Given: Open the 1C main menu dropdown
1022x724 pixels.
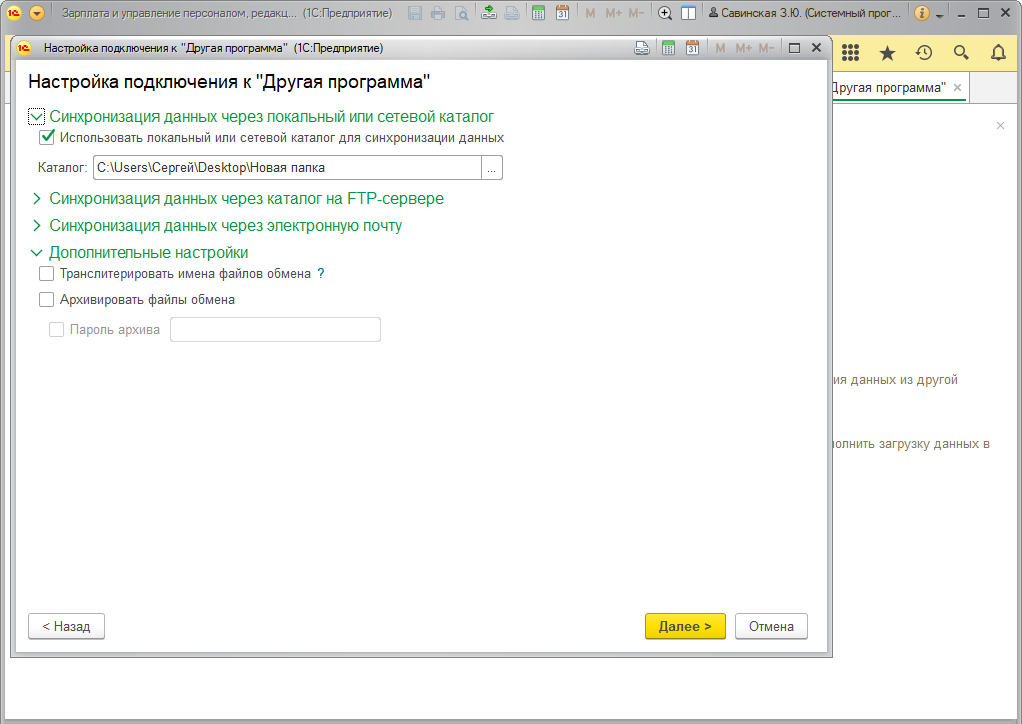Looking at the screenshot, I should point(37,13).
